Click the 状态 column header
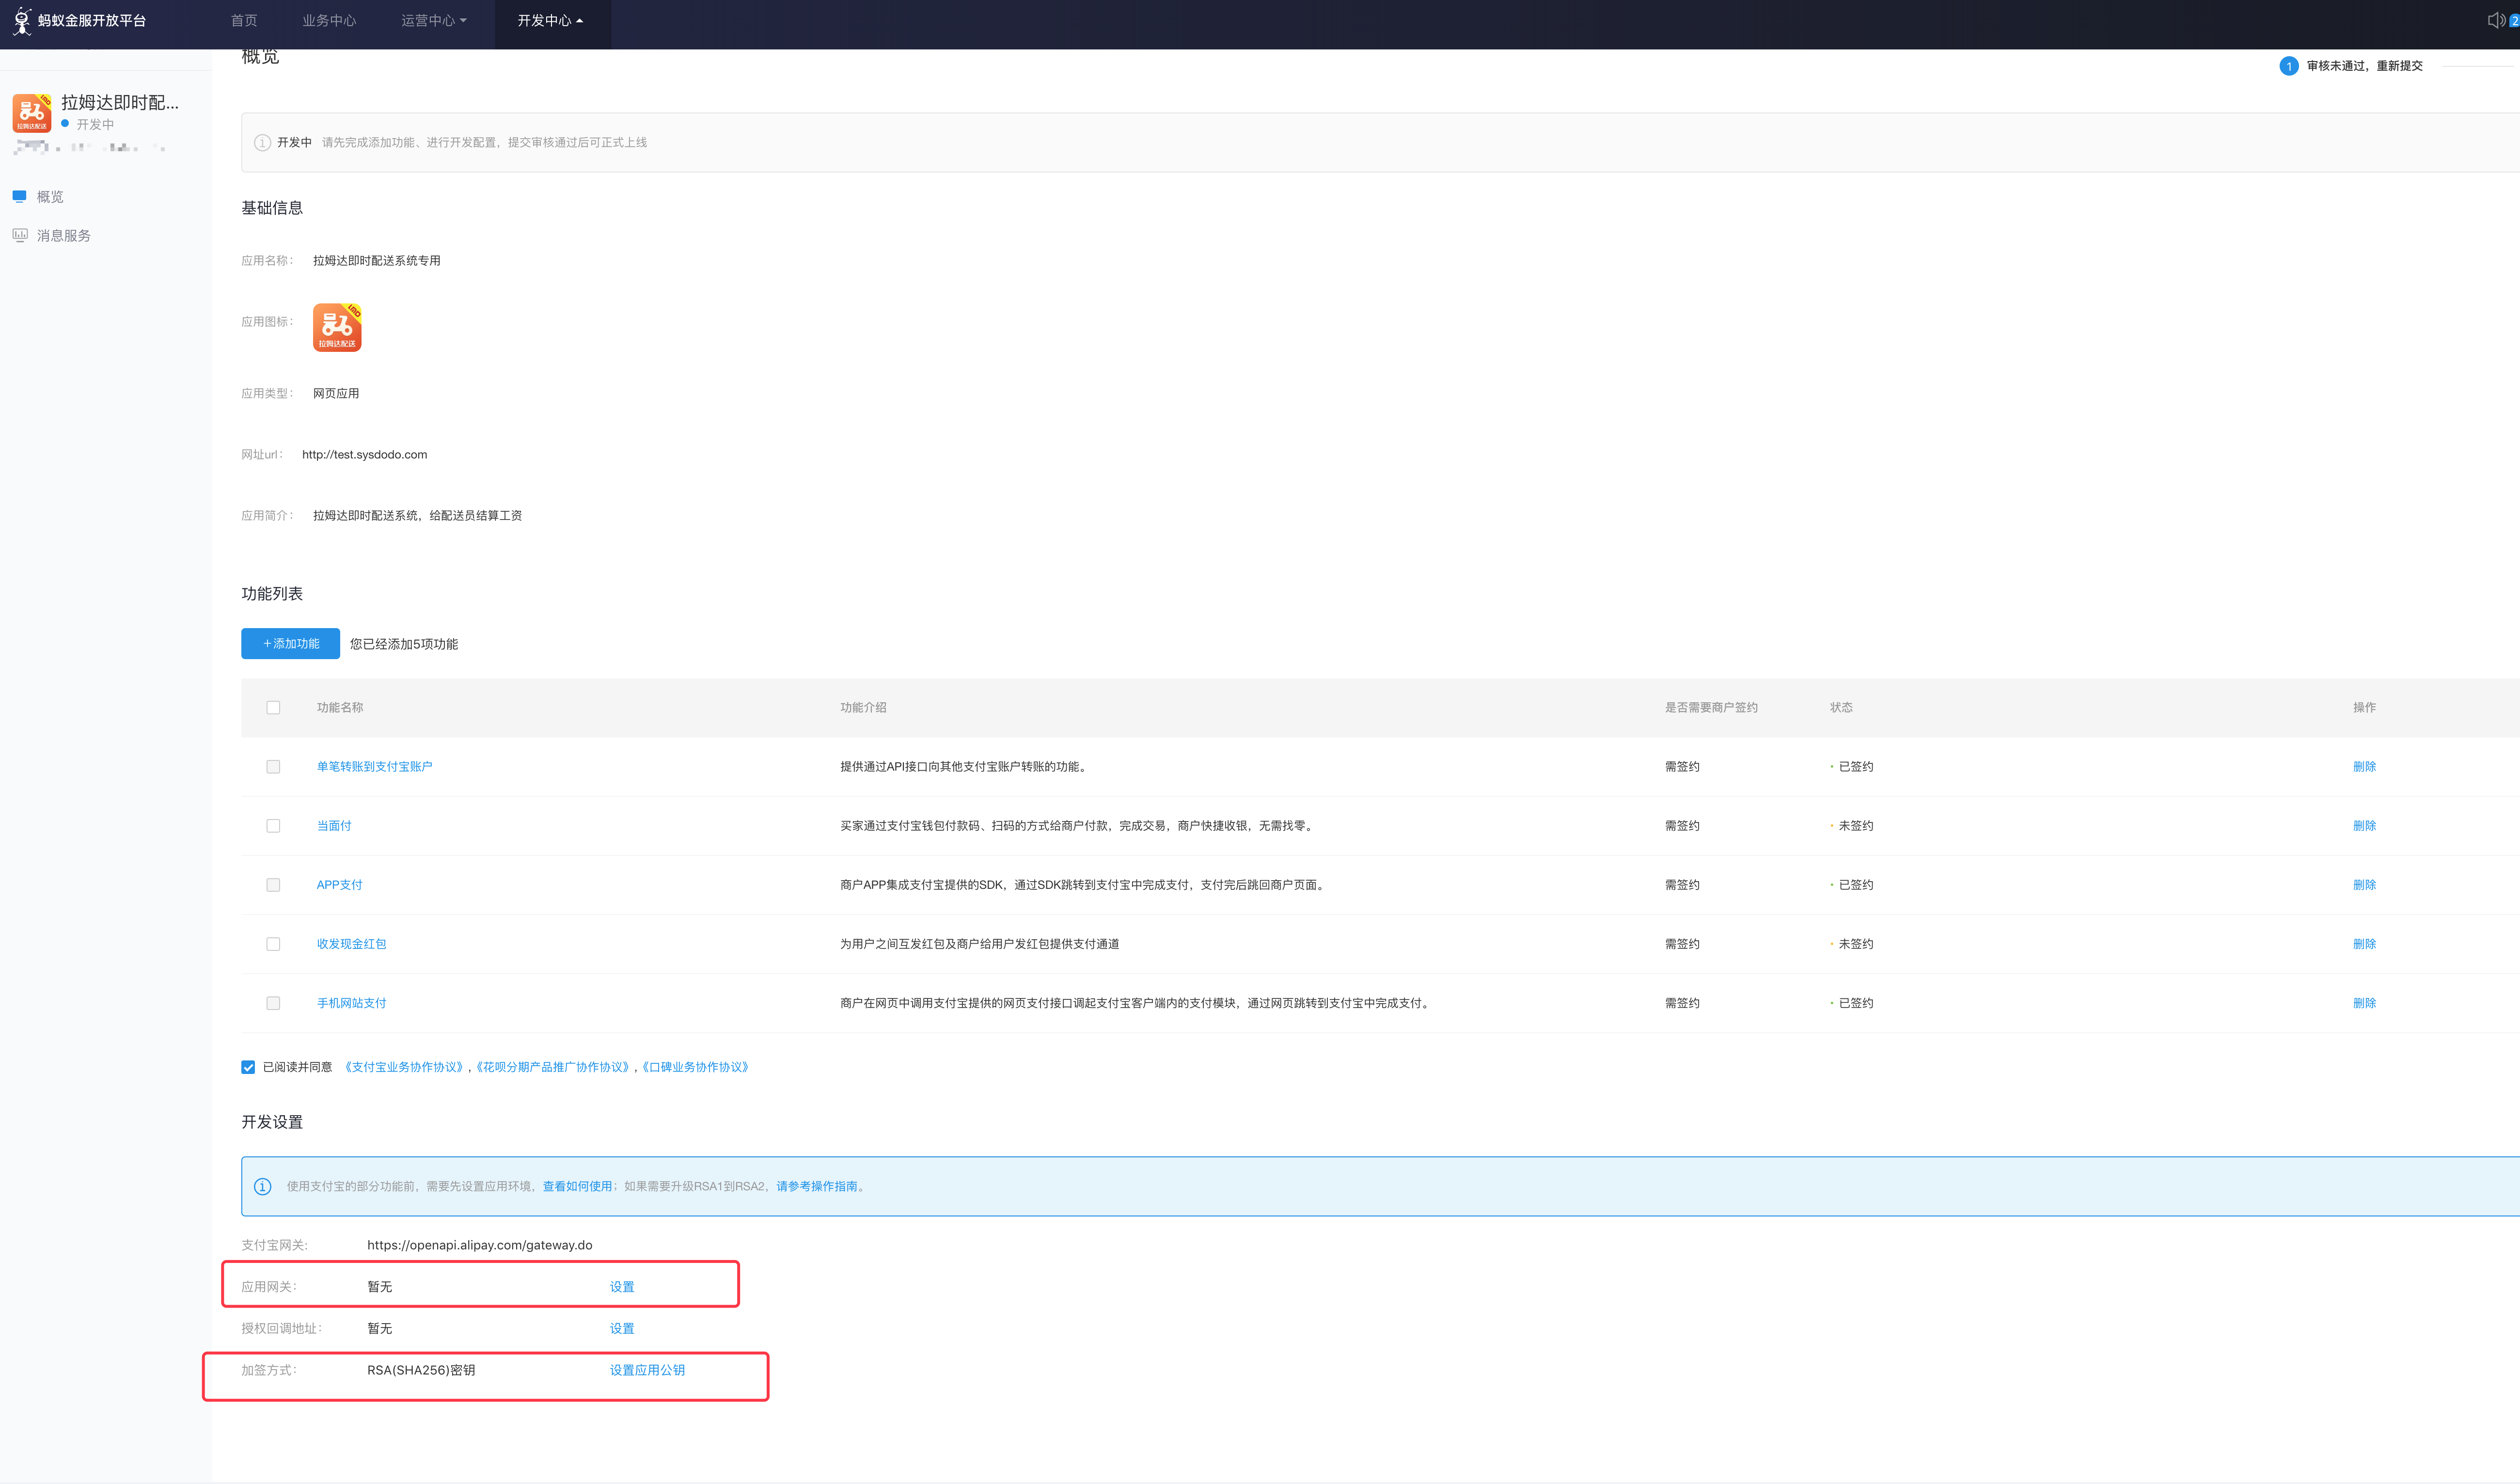Screen dimensions: 2520x1484 1841,707
